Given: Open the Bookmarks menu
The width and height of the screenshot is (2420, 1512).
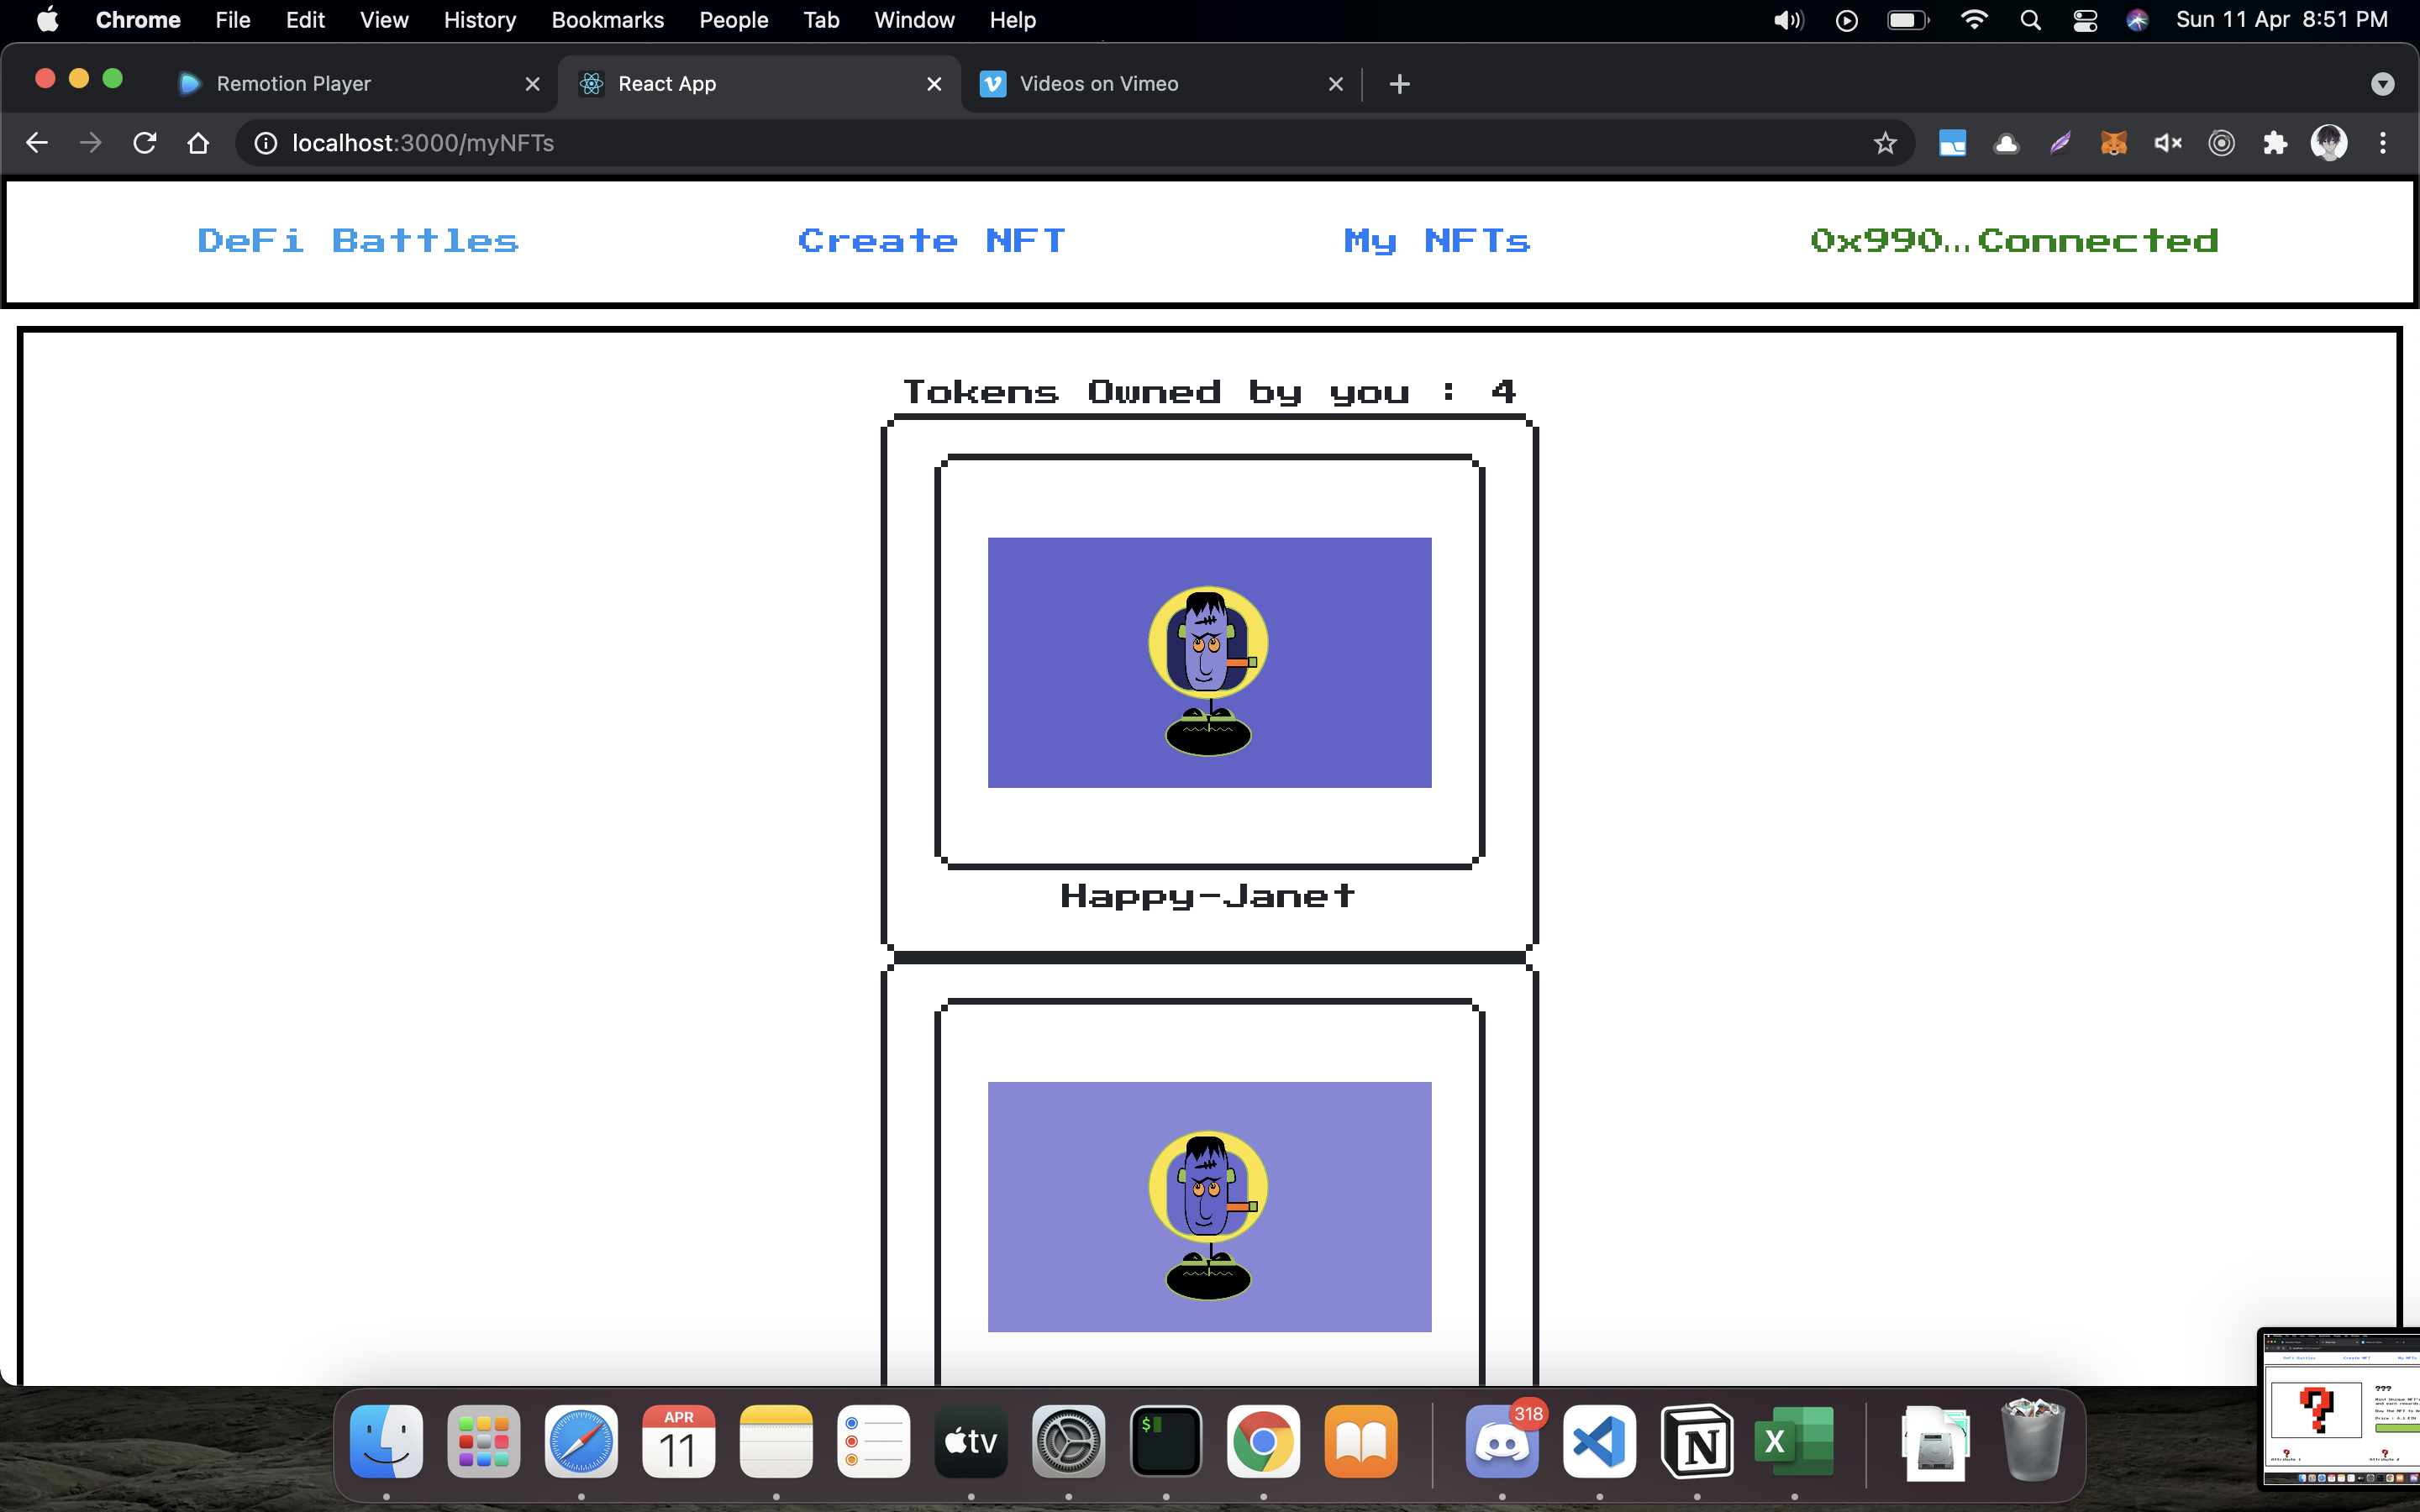Looking at the screenshot, I should point(607,20).
